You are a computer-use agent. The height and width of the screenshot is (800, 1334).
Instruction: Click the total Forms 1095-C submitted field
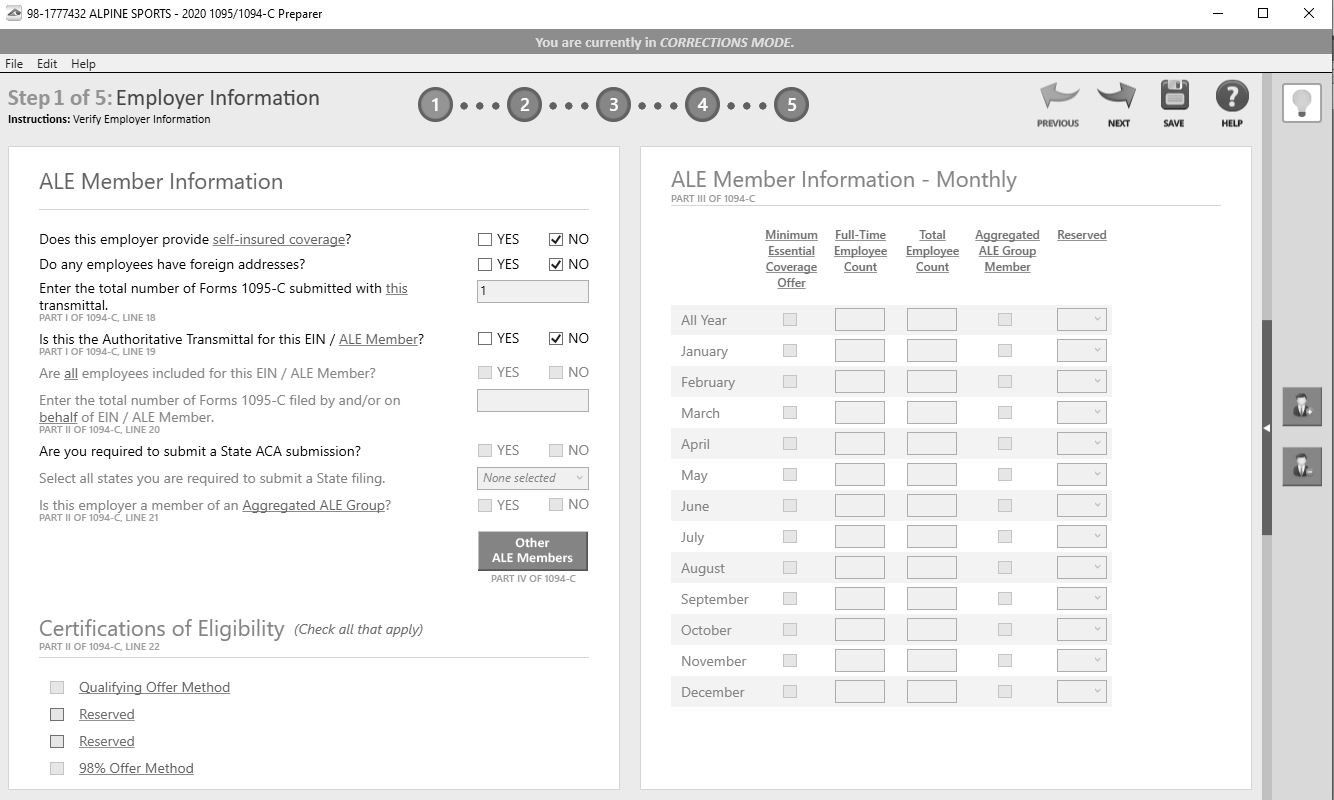(x=533, y=291)
